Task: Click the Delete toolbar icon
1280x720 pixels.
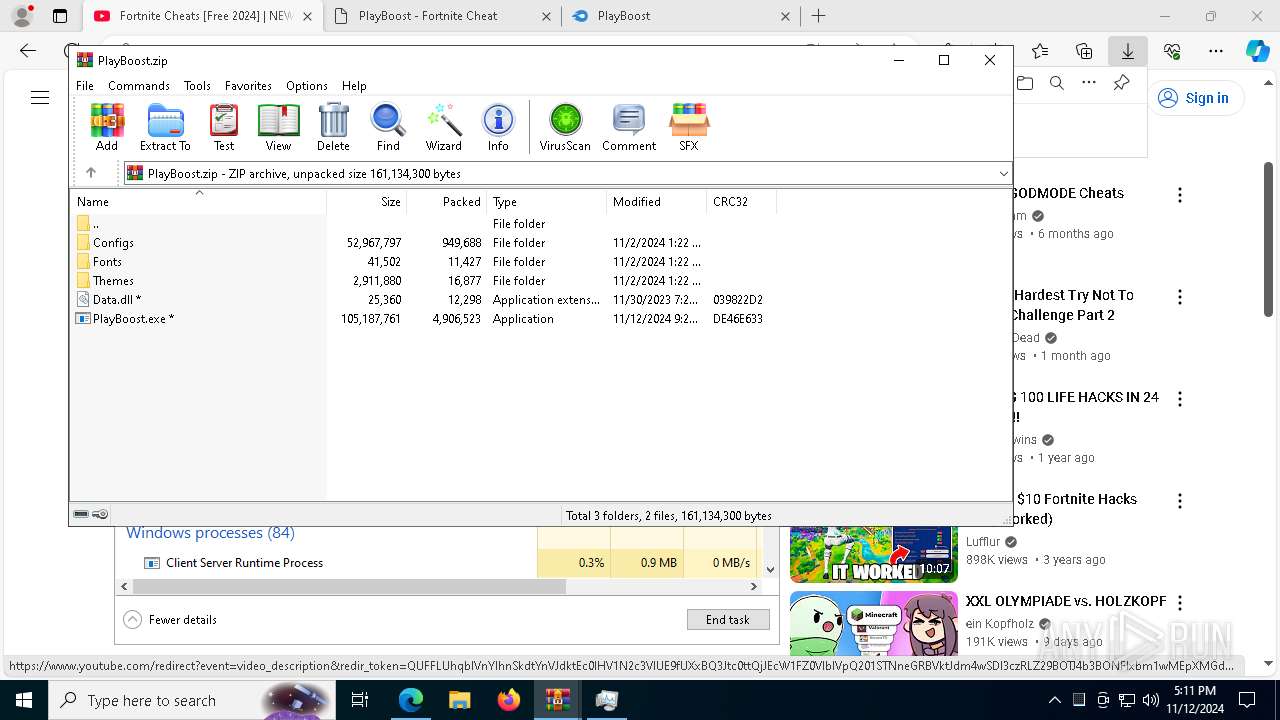Action: [333, 127]
